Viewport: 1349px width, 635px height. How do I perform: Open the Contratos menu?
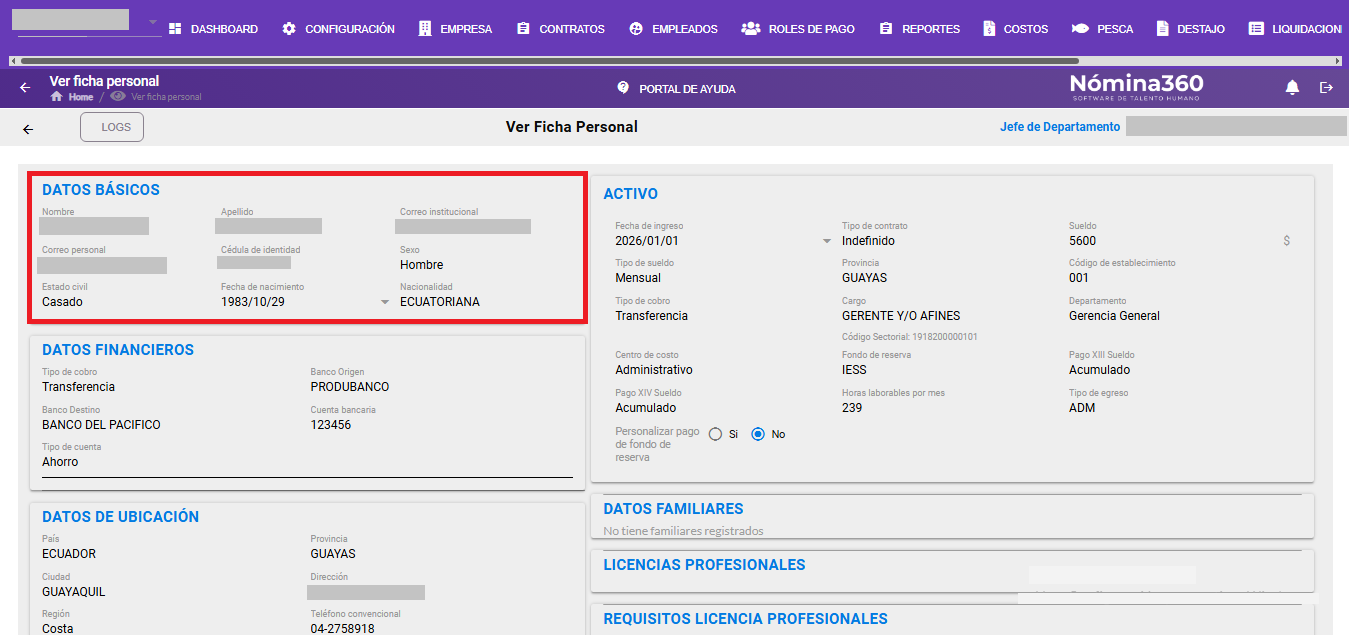[x=560, y=29]
